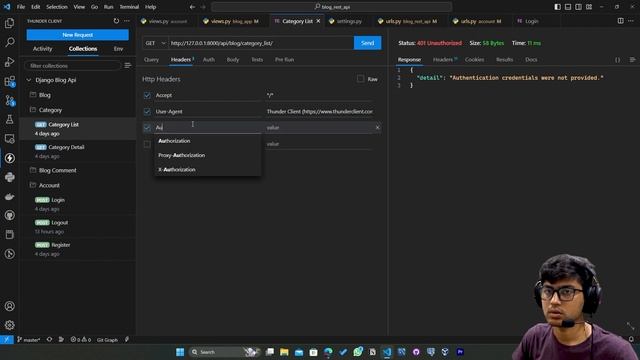Open the Accounts icon in the activity bar
The height and width of the screenshot is (360, 640).
[9, 306]
